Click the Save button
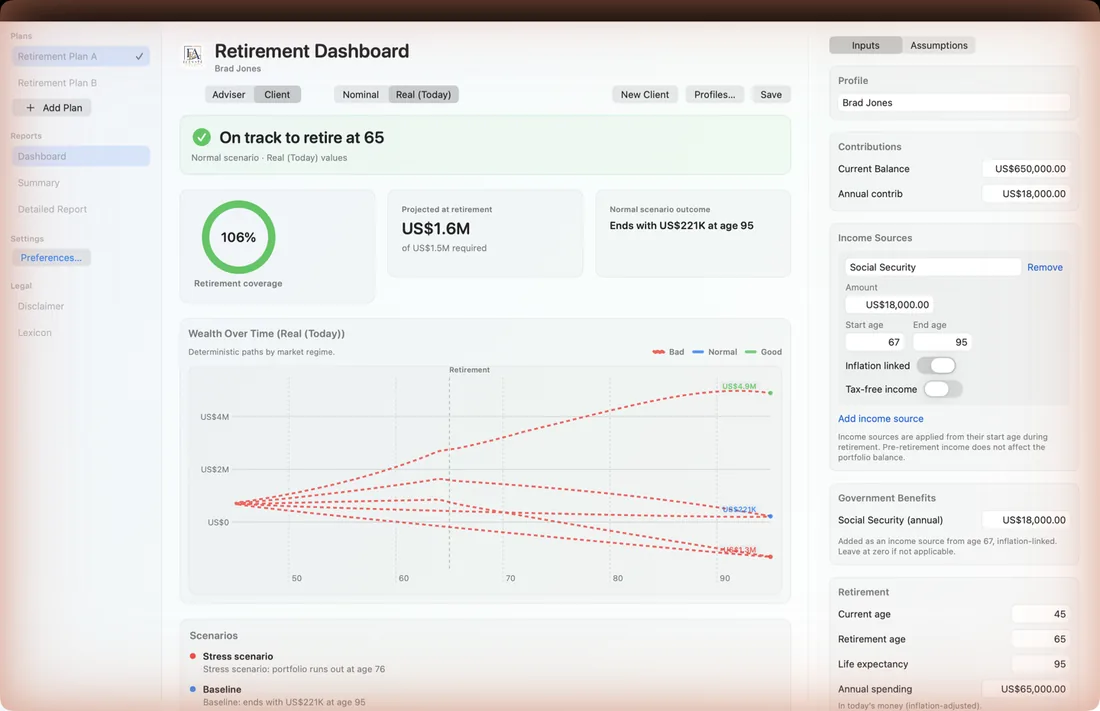This screenshot has height=711, width=1100. pyautogui.click(x=771, y=94)
